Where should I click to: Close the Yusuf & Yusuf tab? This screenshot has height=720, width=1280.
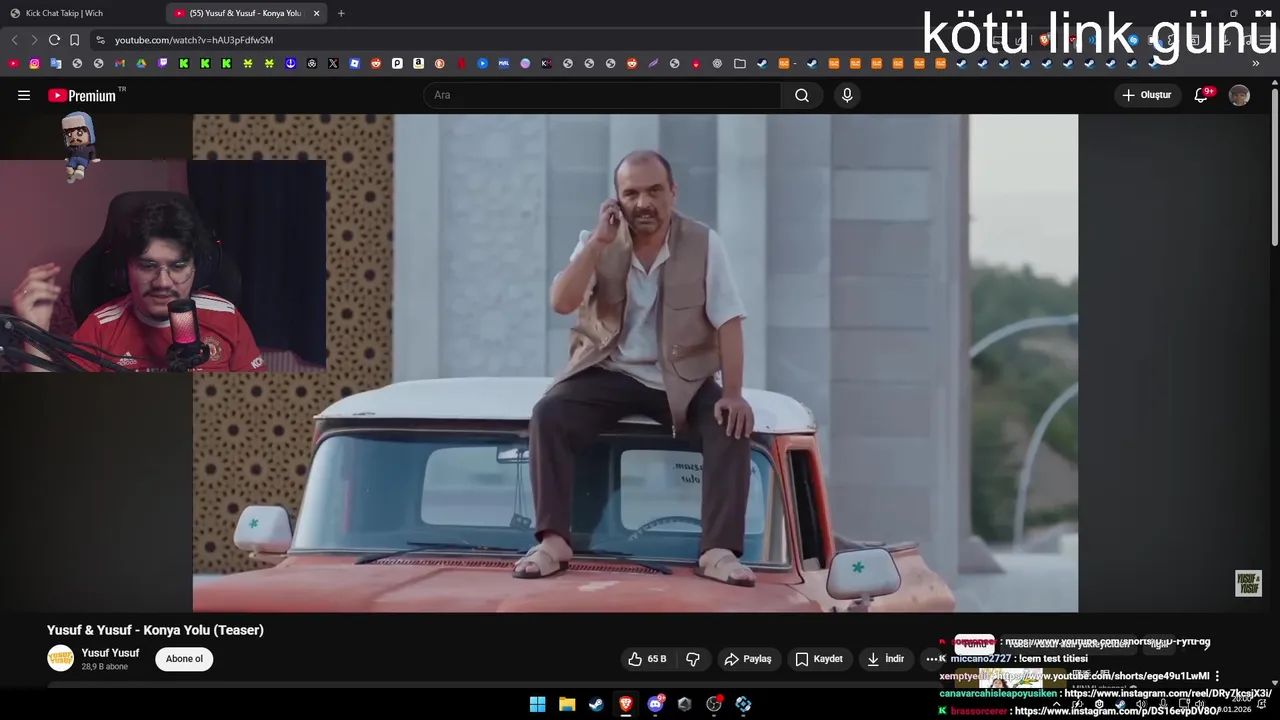pyautogui.click(x=317, y=13)
